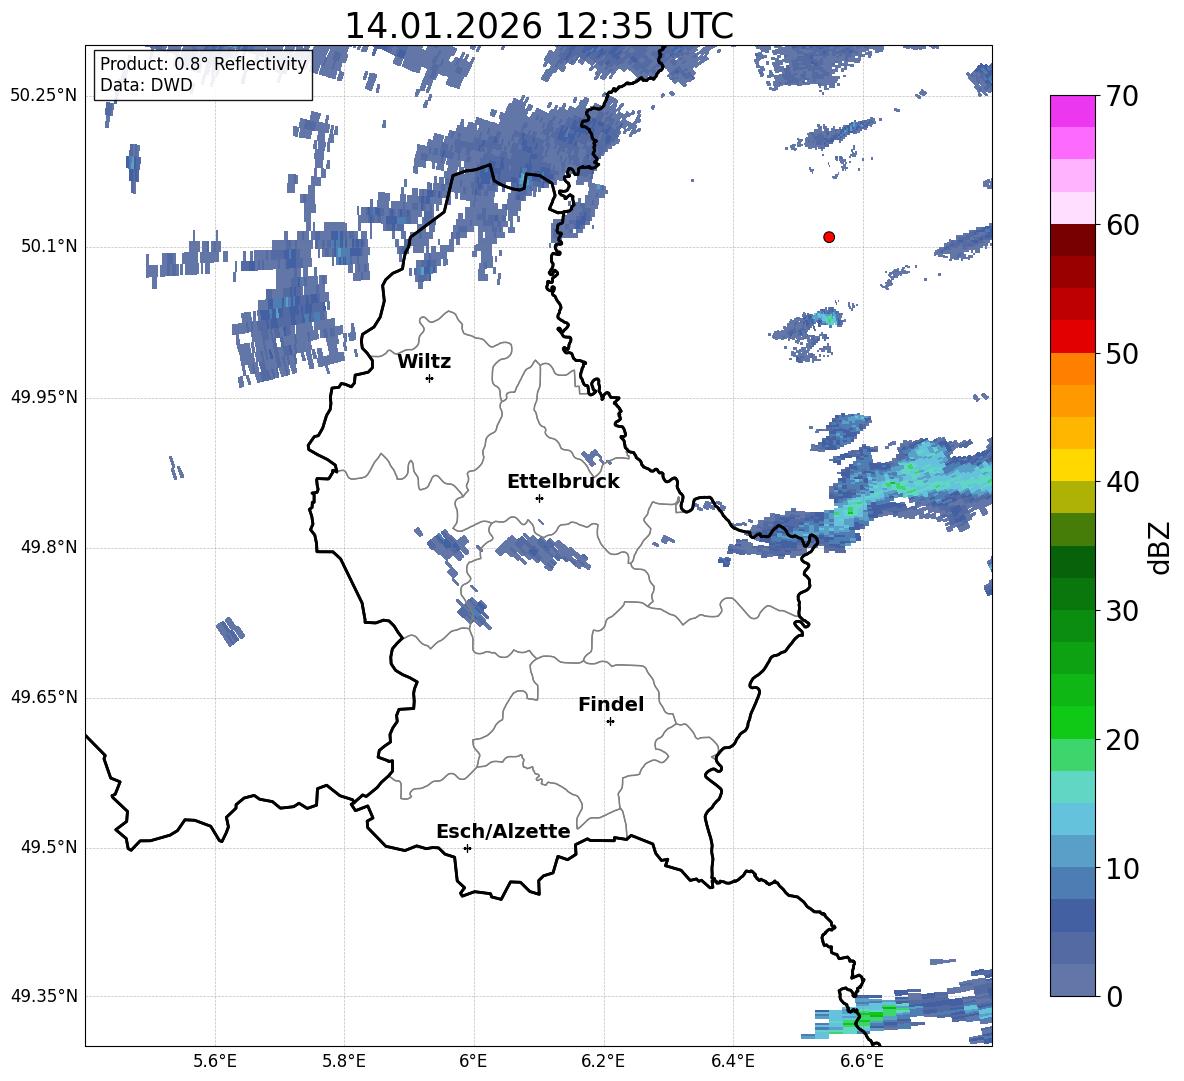1184x1081 pixels.
Task: Click the Ettelbruck city label
Action: pyautogui.click(x=563, y=482)
